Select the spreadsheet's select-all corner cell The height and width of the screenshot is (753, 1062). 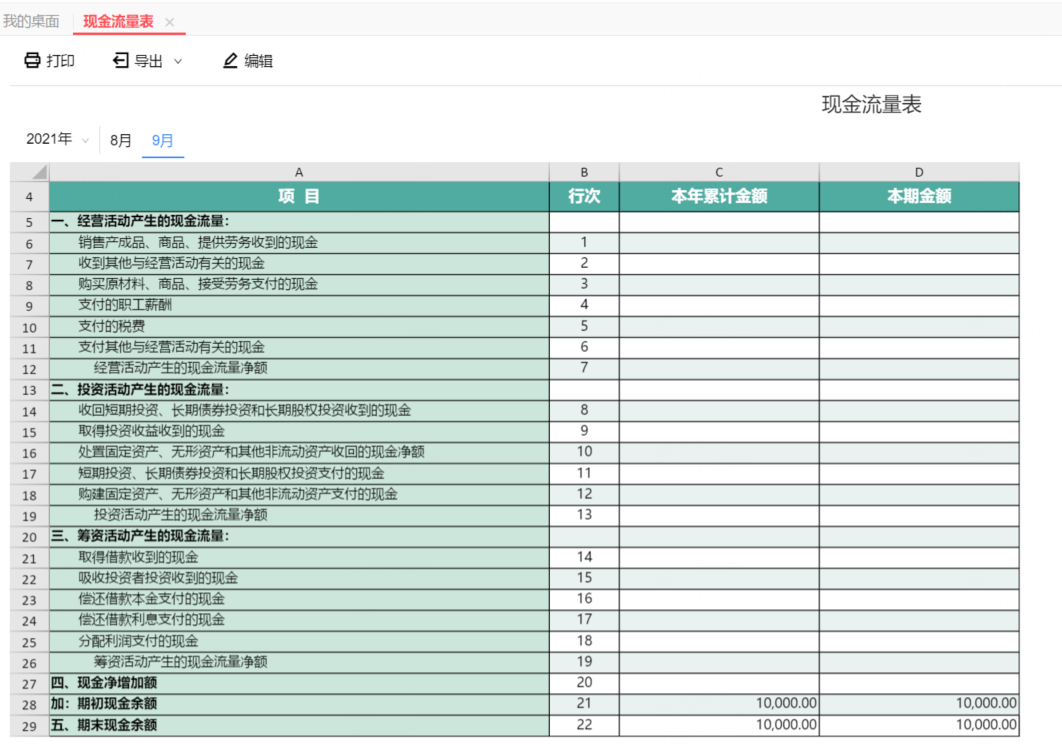point(30,172)
